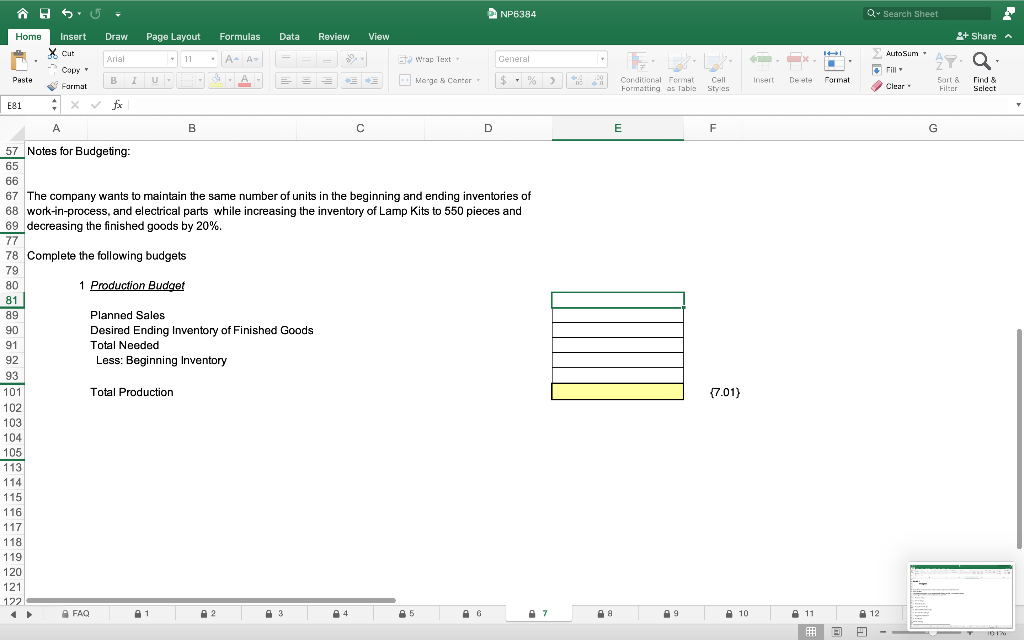Open the font size dropdown
Image resolution: width=1024 pixels, height=640 pixels.
(212, 59)
